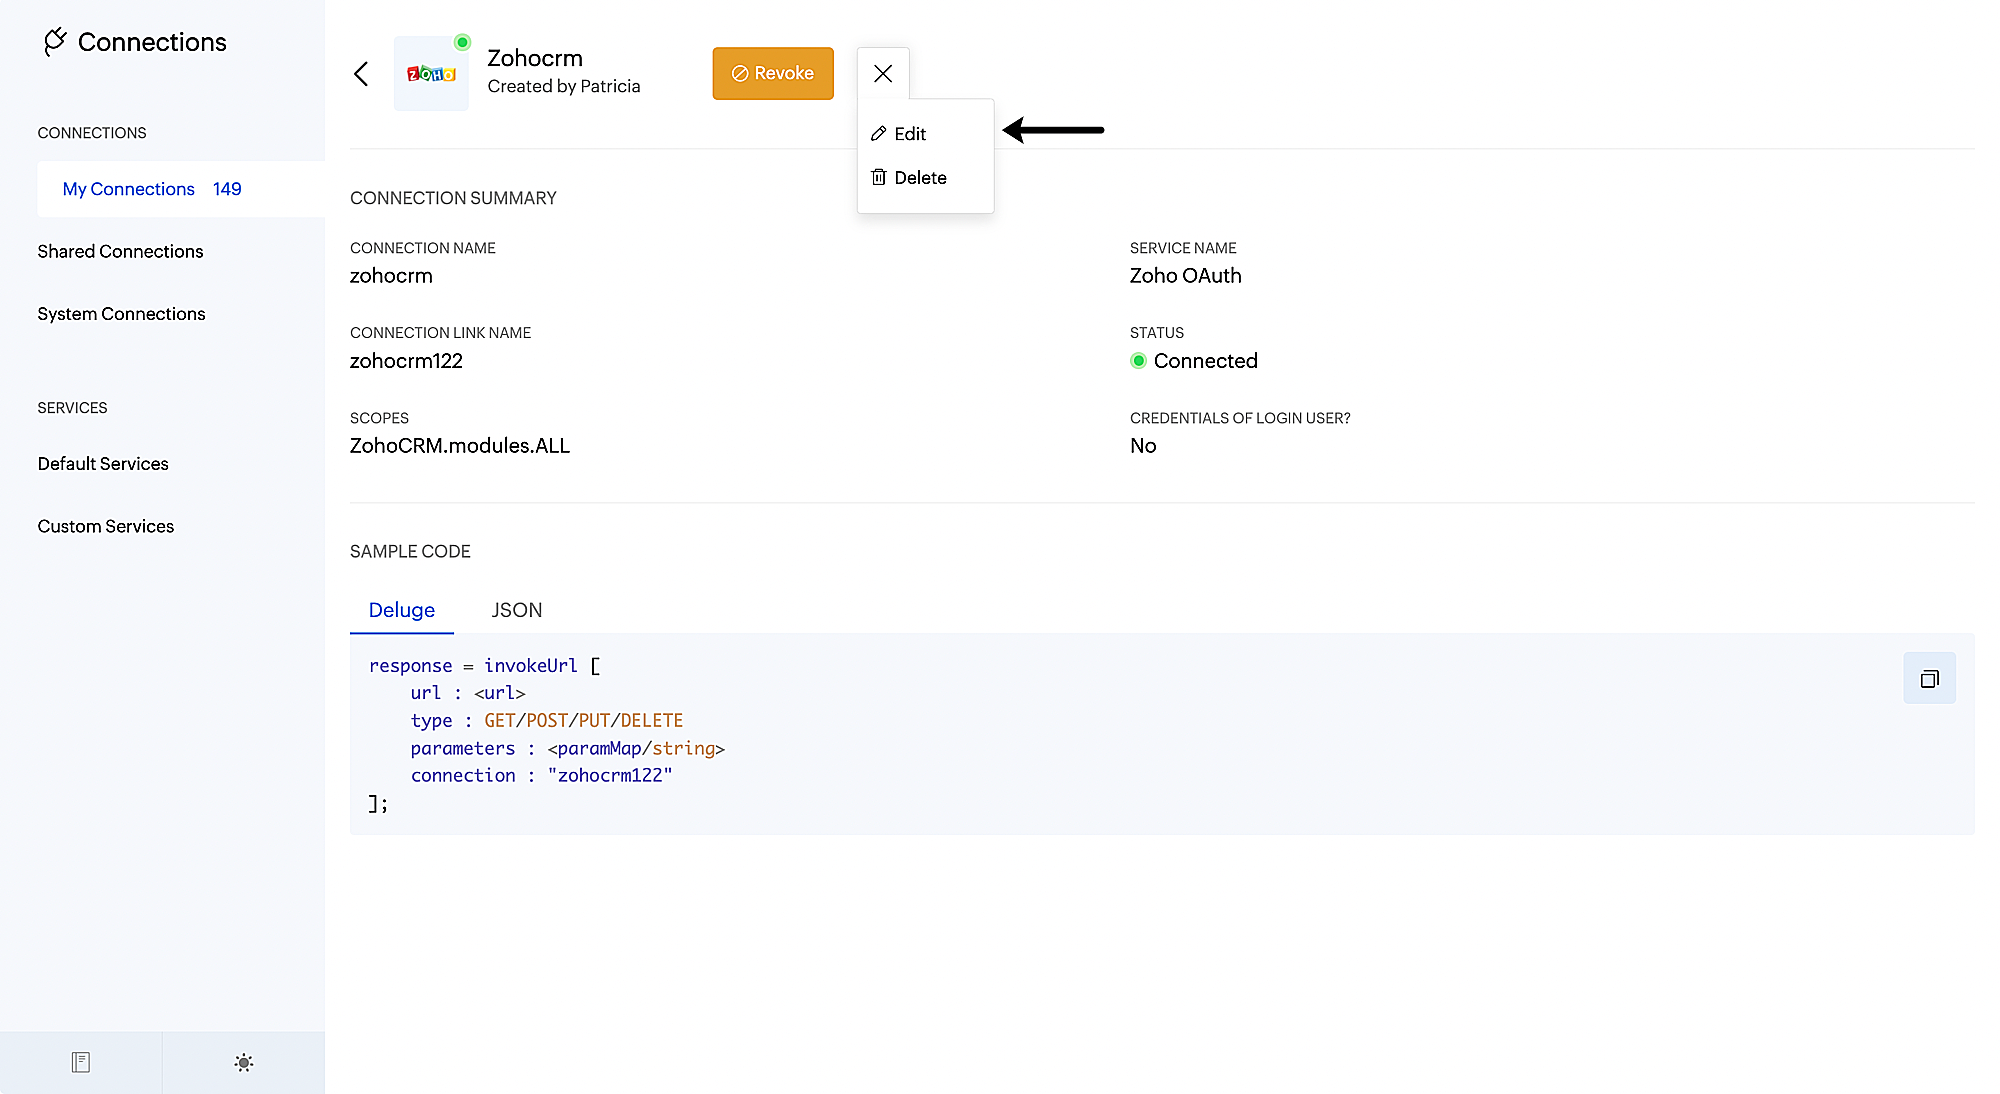The image size is (2000, 1094).
Task: Click the back arrow icon
Action: 361,74
